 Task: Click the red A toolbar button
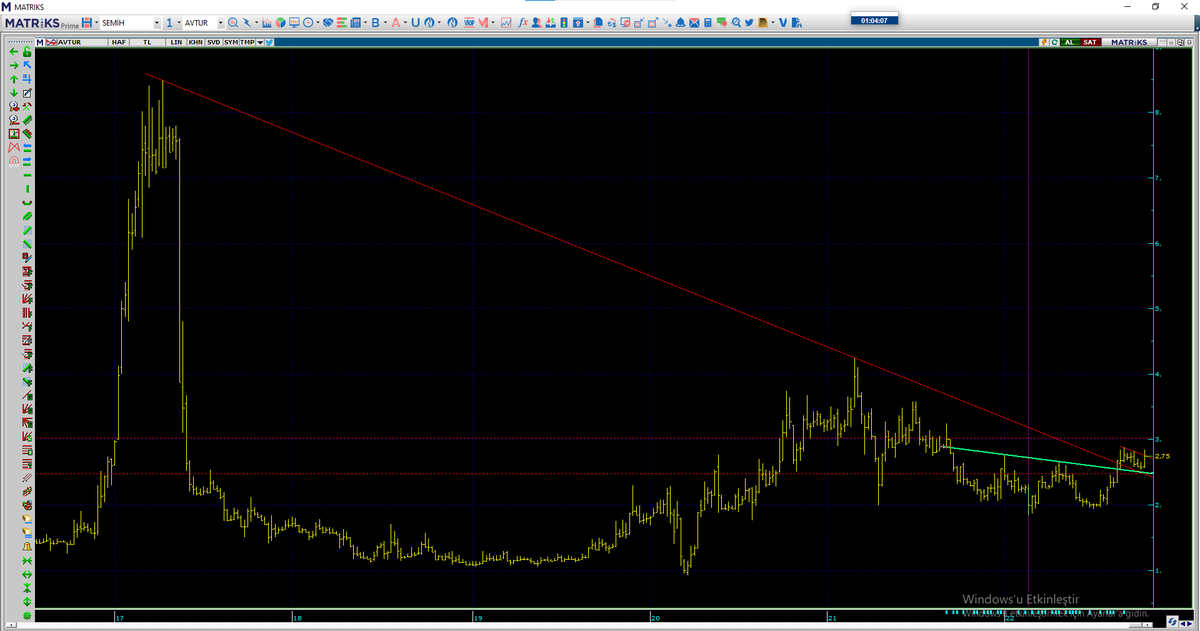click(395, 23)
